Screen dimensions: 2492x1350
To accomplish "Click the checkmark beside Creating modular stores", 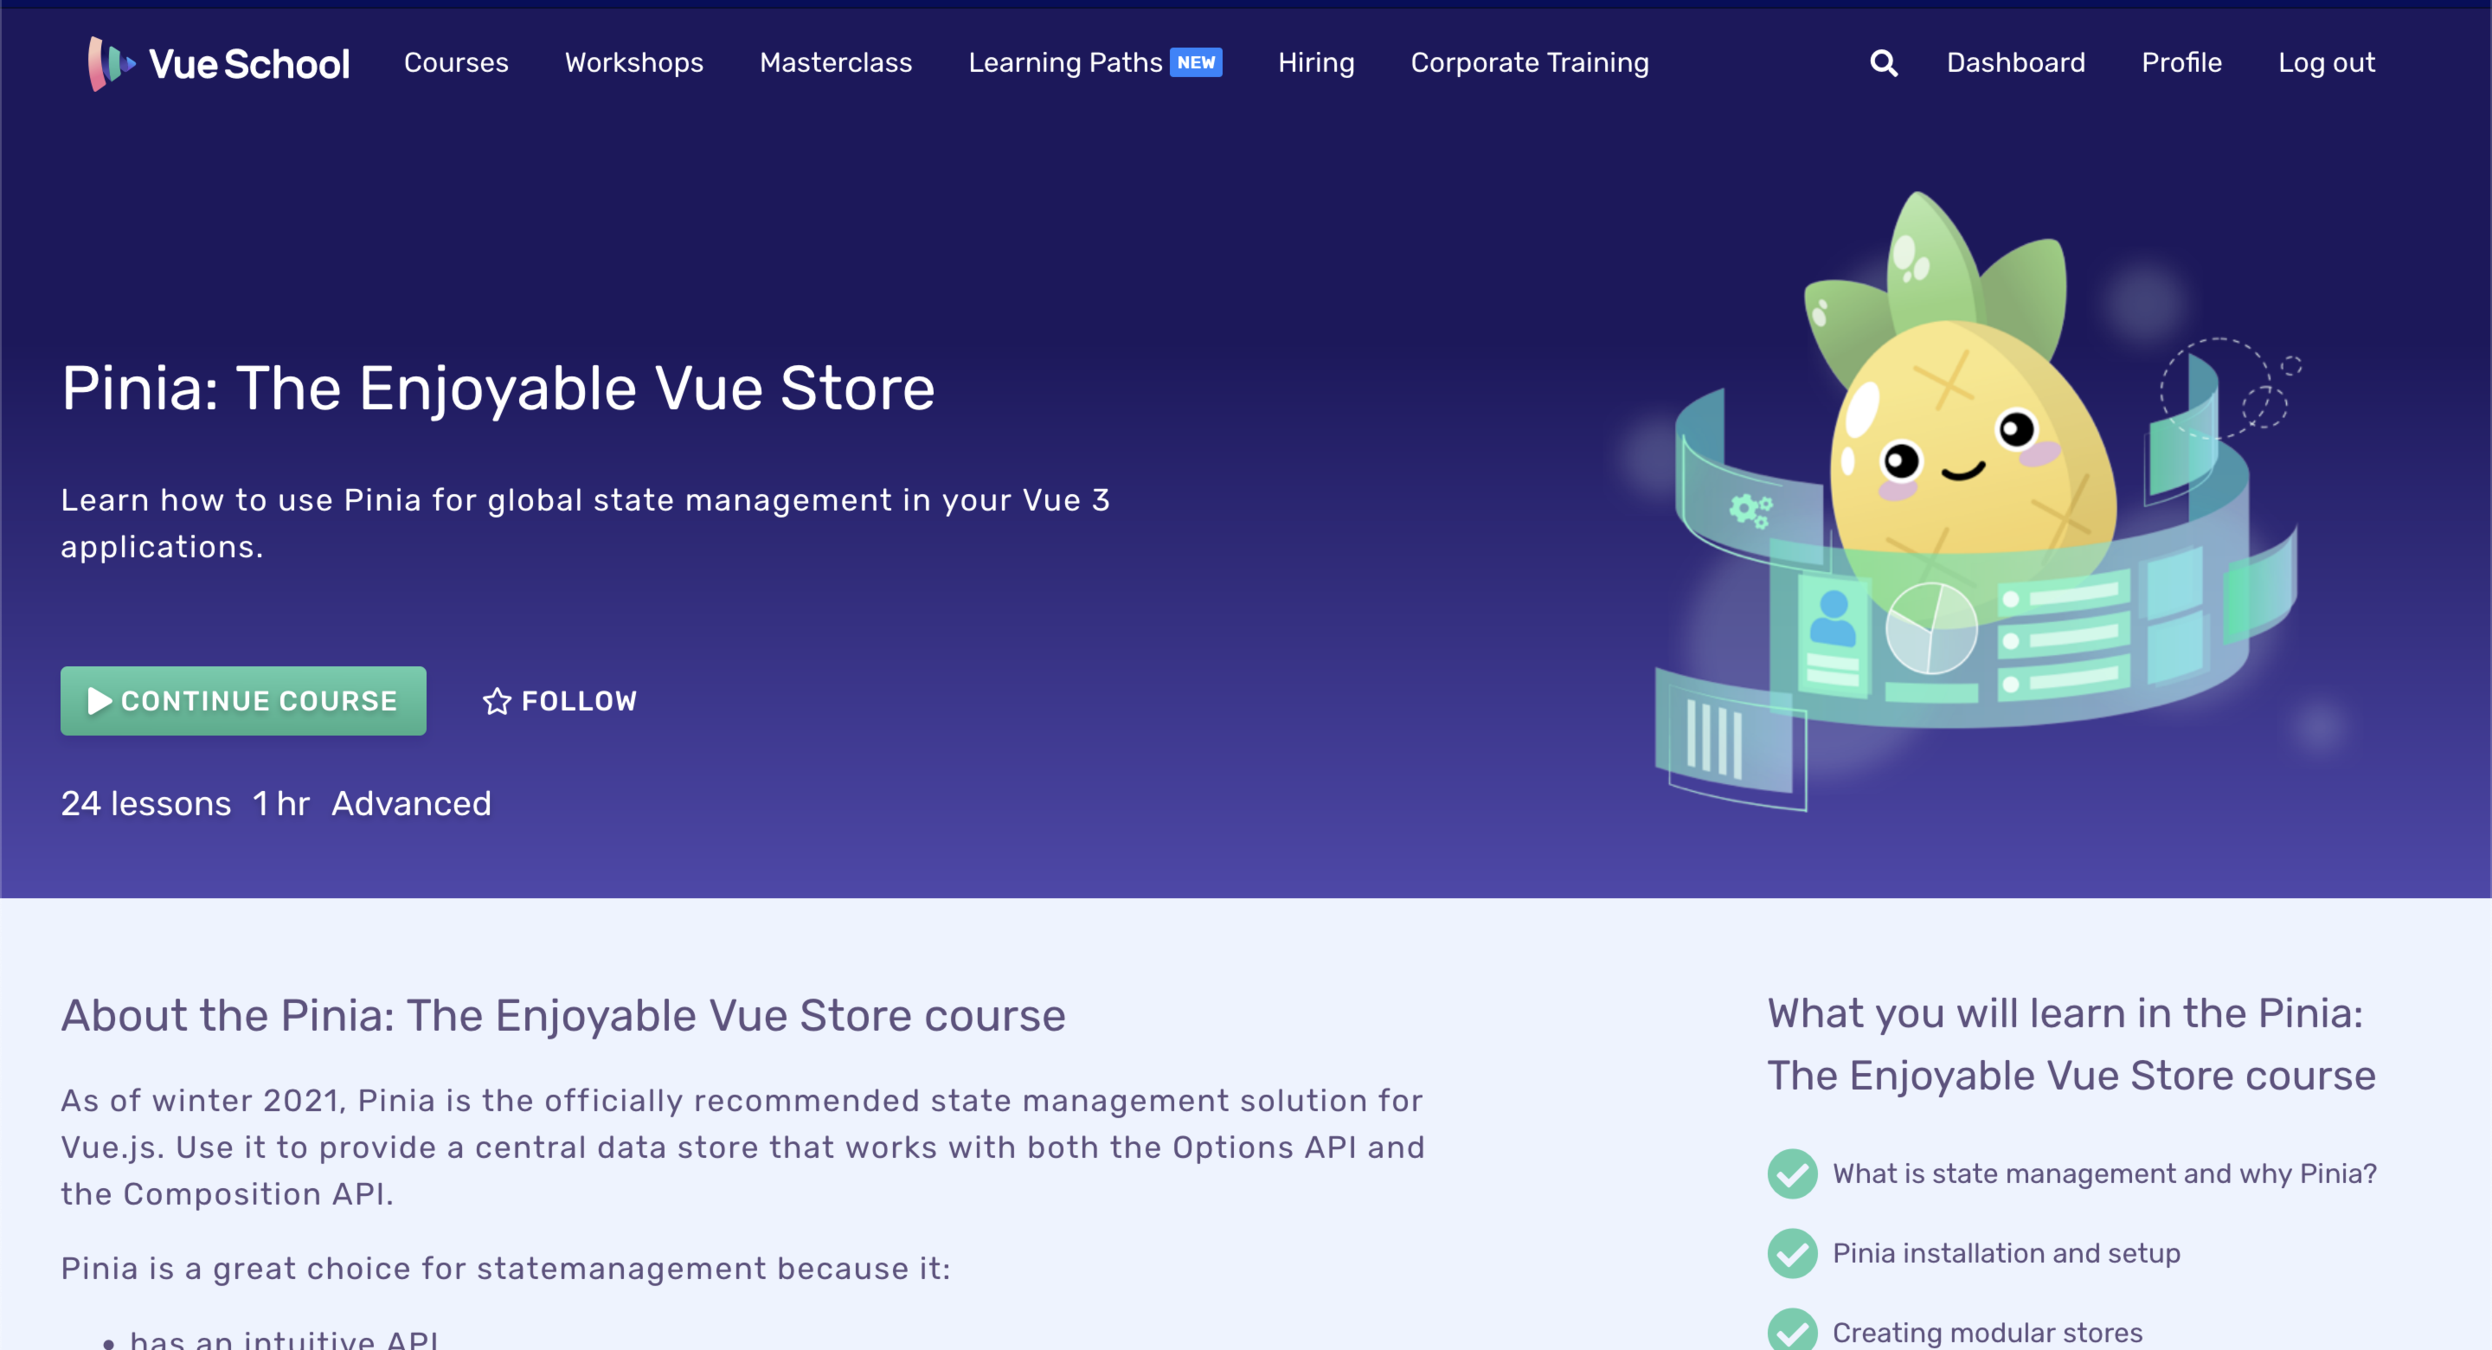I will pyautogui.click(x=1792, y=1331).
